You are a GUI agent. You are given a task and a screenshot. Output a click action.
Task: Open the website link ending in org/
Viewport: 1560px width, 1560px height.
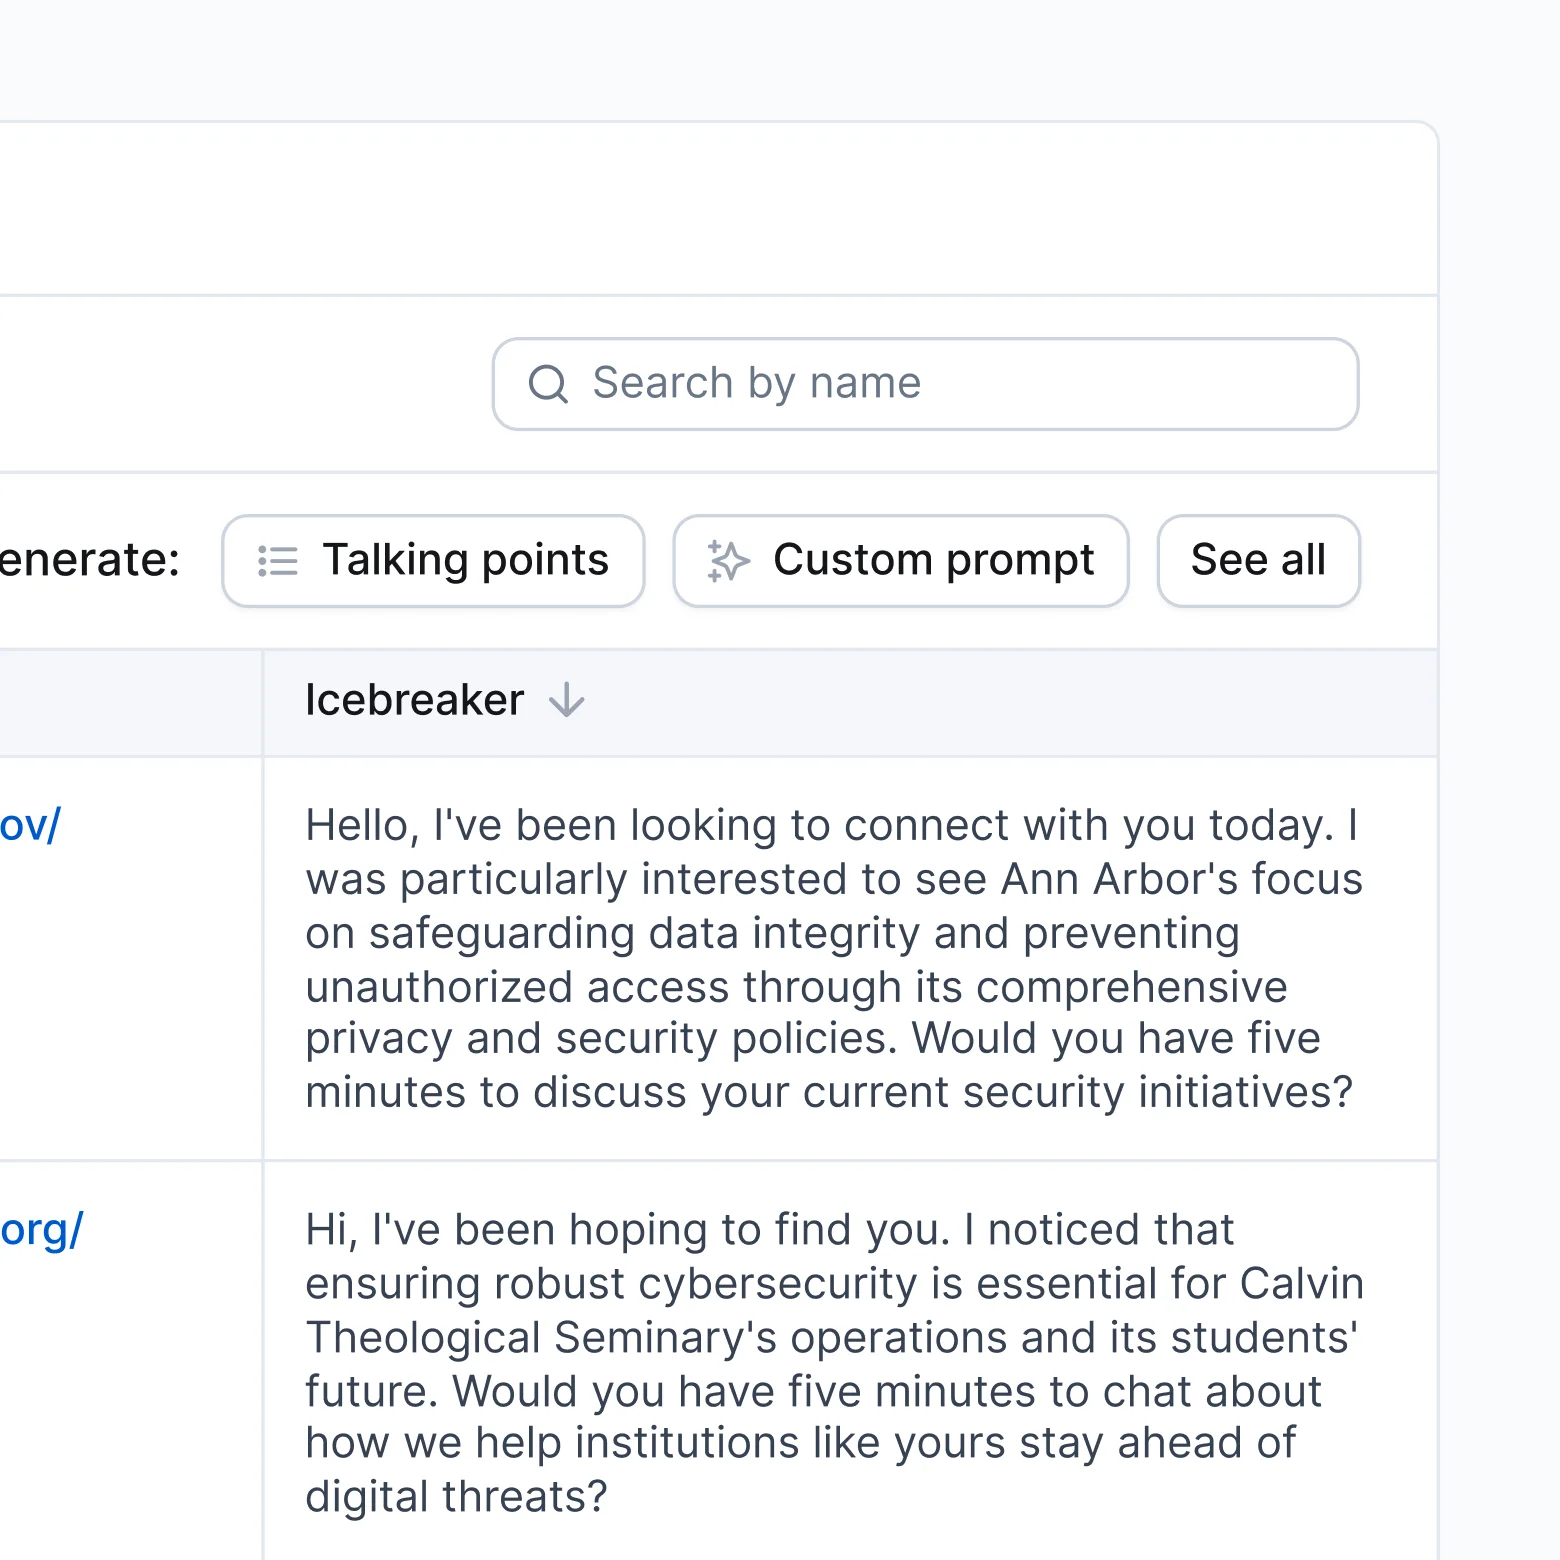pos(42,1230)
